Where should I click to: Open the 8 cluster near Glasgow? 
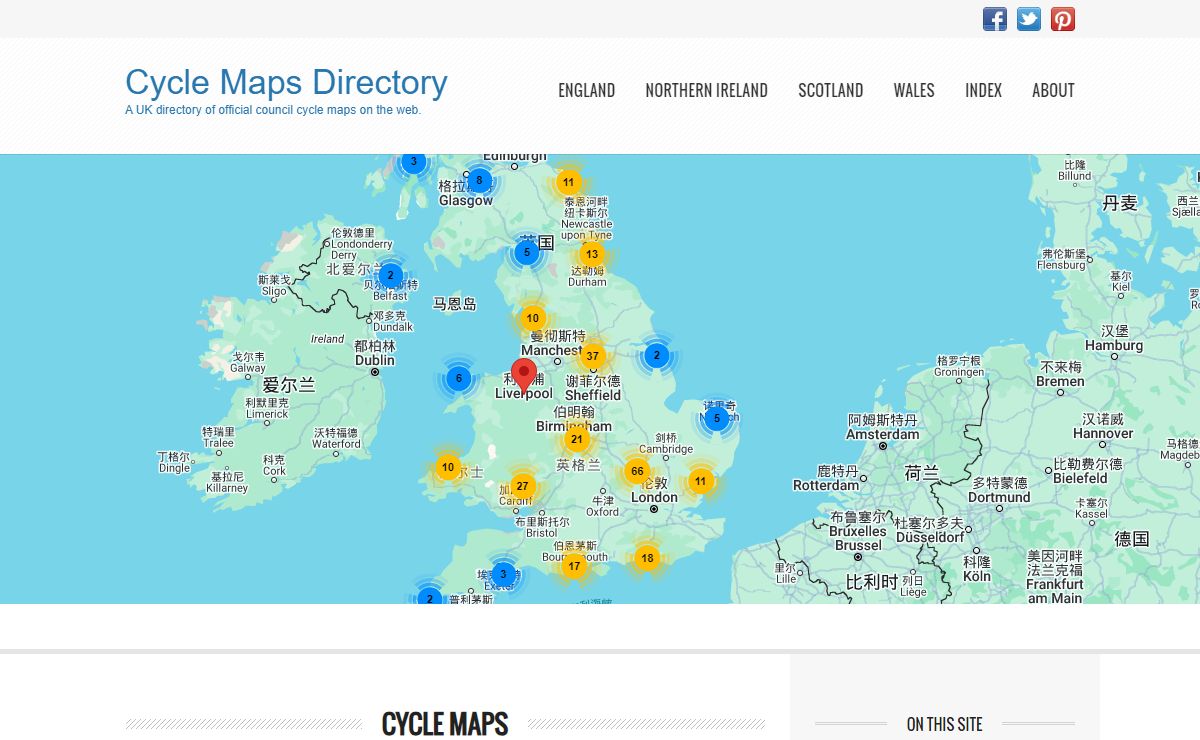pos(479,181)
